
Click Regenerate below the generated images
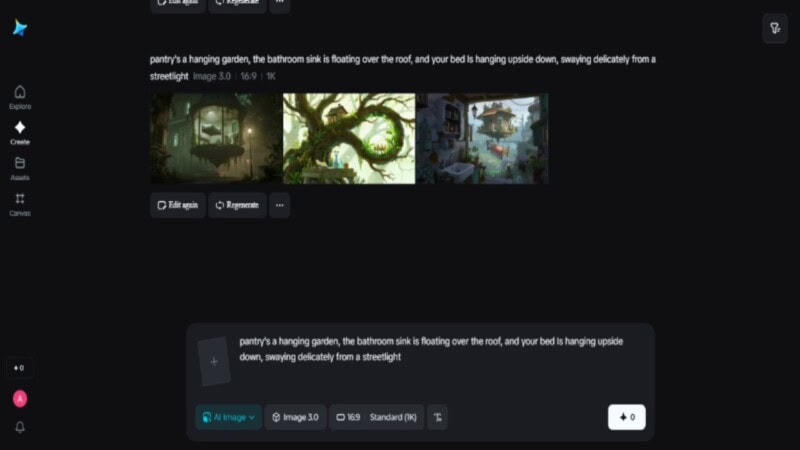click(237, 205)
